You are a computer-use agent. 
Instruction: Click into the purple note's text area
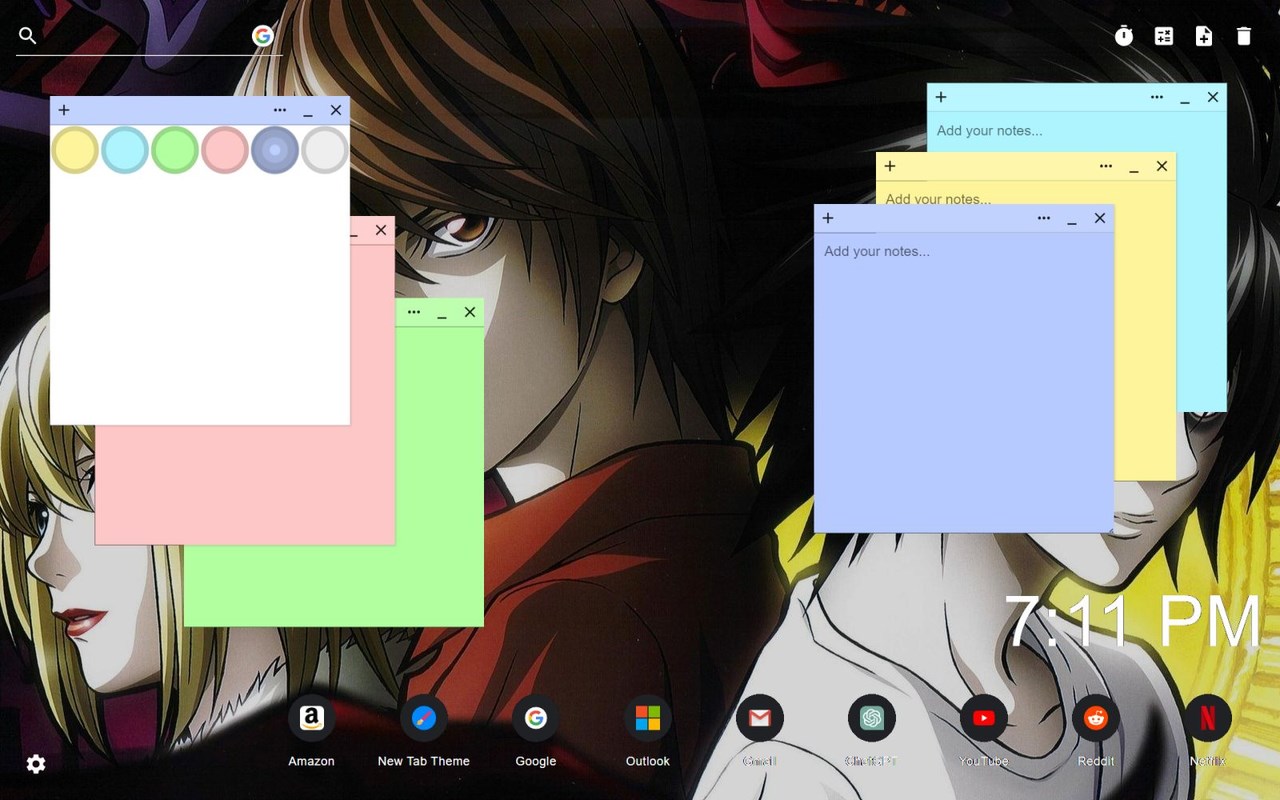tap(964, 382)
